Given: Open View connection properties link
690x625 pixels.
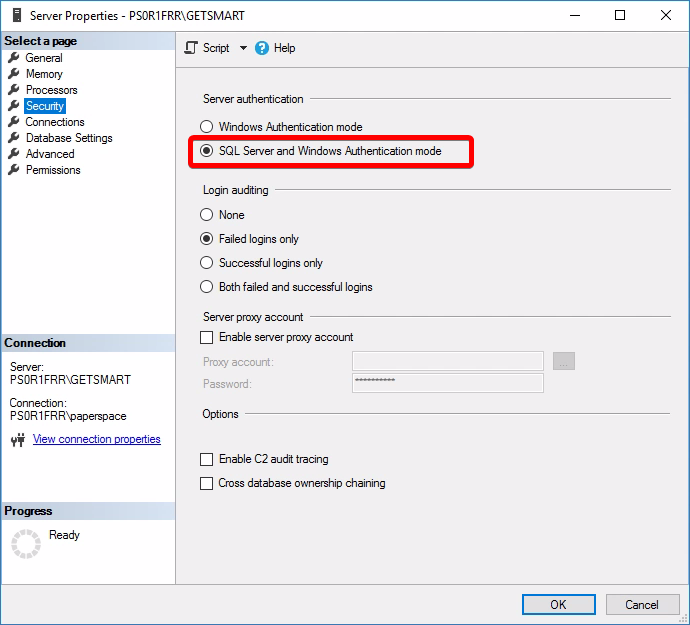Looking at the screenshot, I should pyautogui.click(x=96, y=439).
